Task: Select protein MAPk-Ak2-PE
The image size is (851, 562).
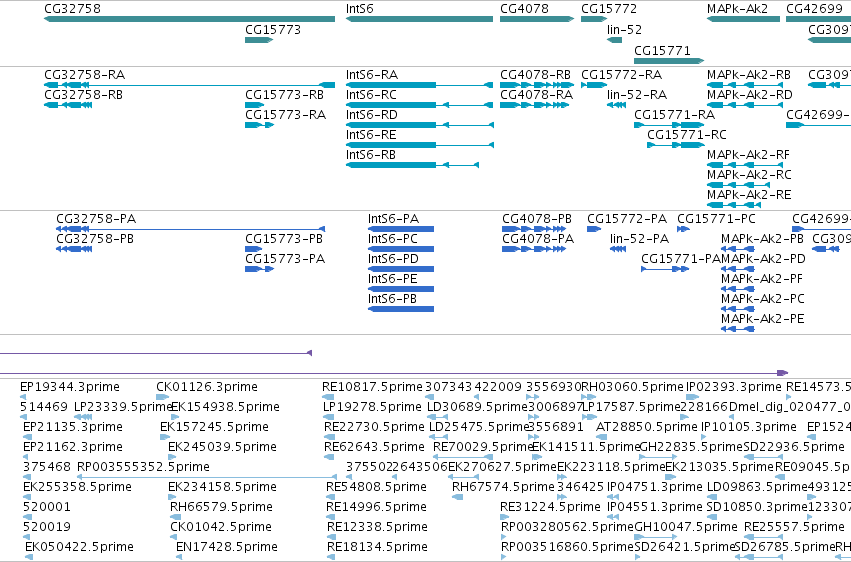Action: pos(738,329)
